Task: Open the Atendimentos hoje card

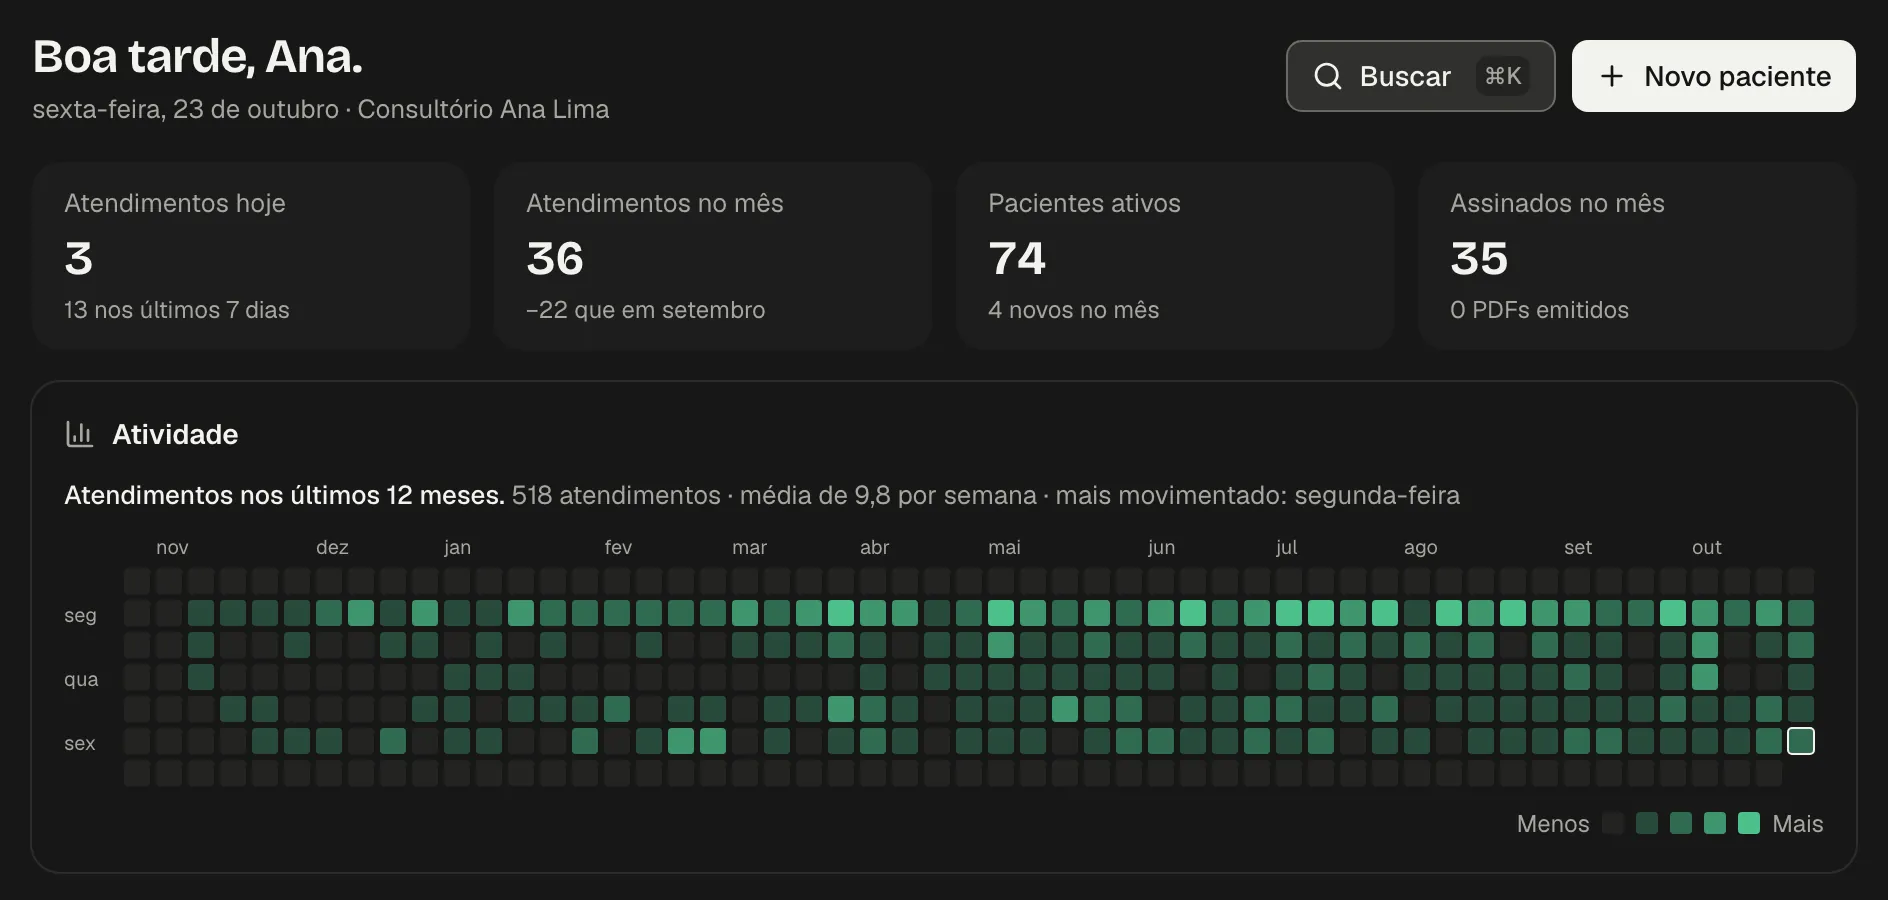Action: pyautogui.click(x=251, y=256)
